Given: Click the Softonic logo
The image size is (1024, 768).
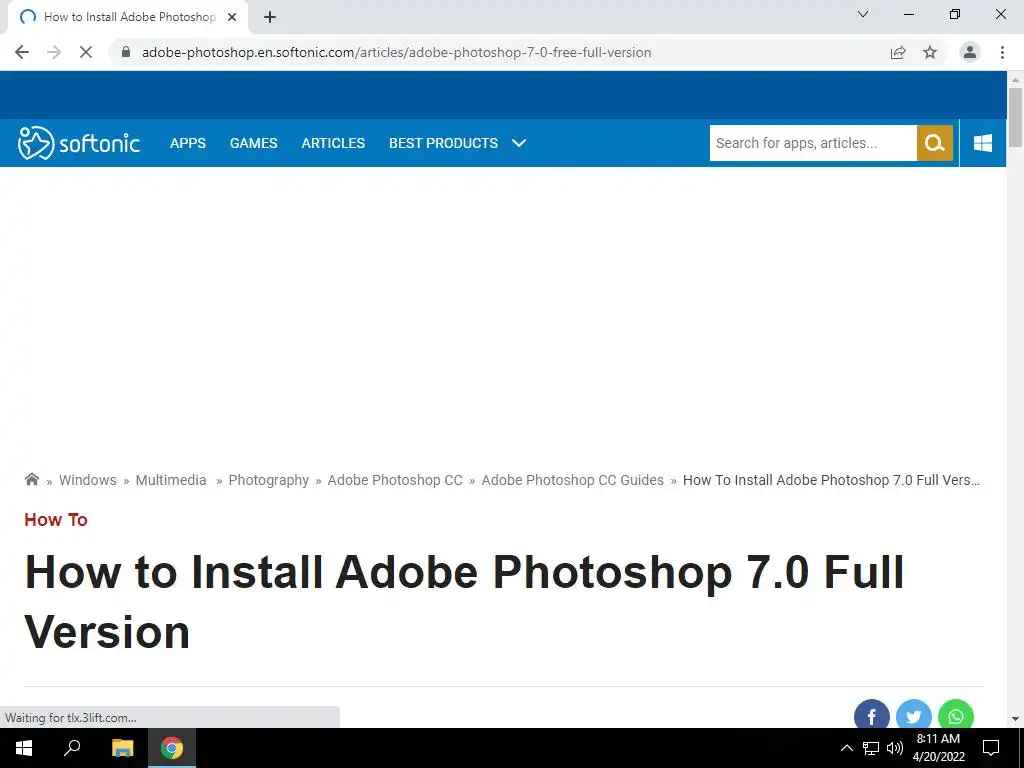Looking at the screenshot, I should tap(79, 143).
